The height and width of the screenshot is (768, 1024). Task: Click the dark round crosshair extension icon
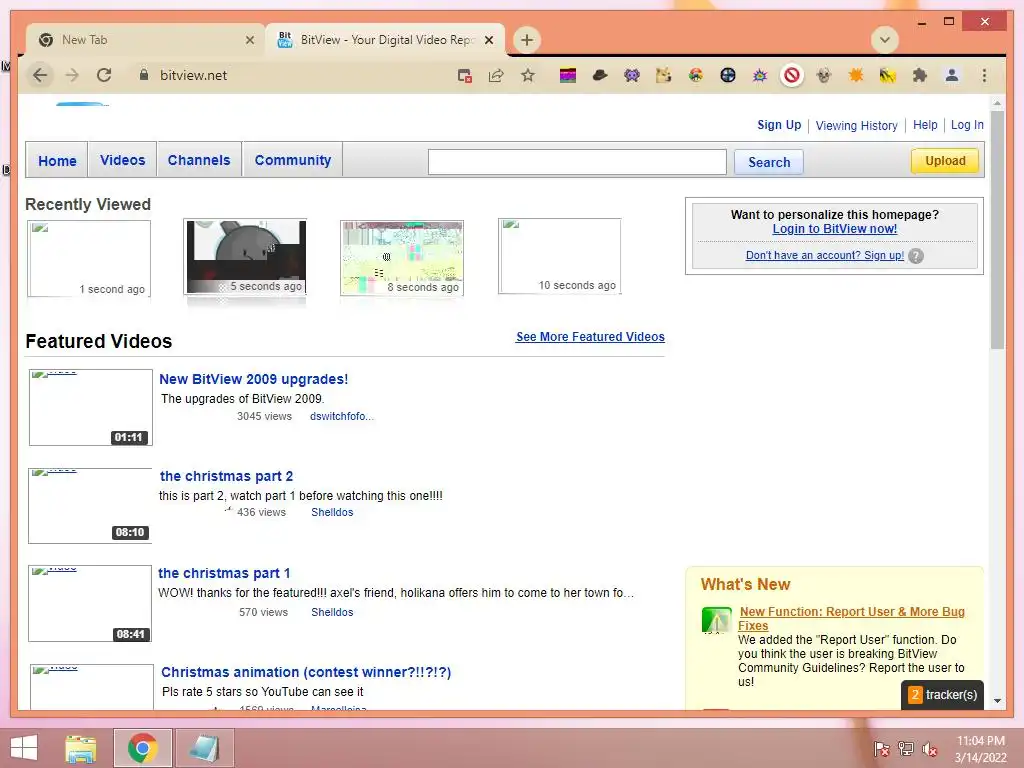[728, 76]
